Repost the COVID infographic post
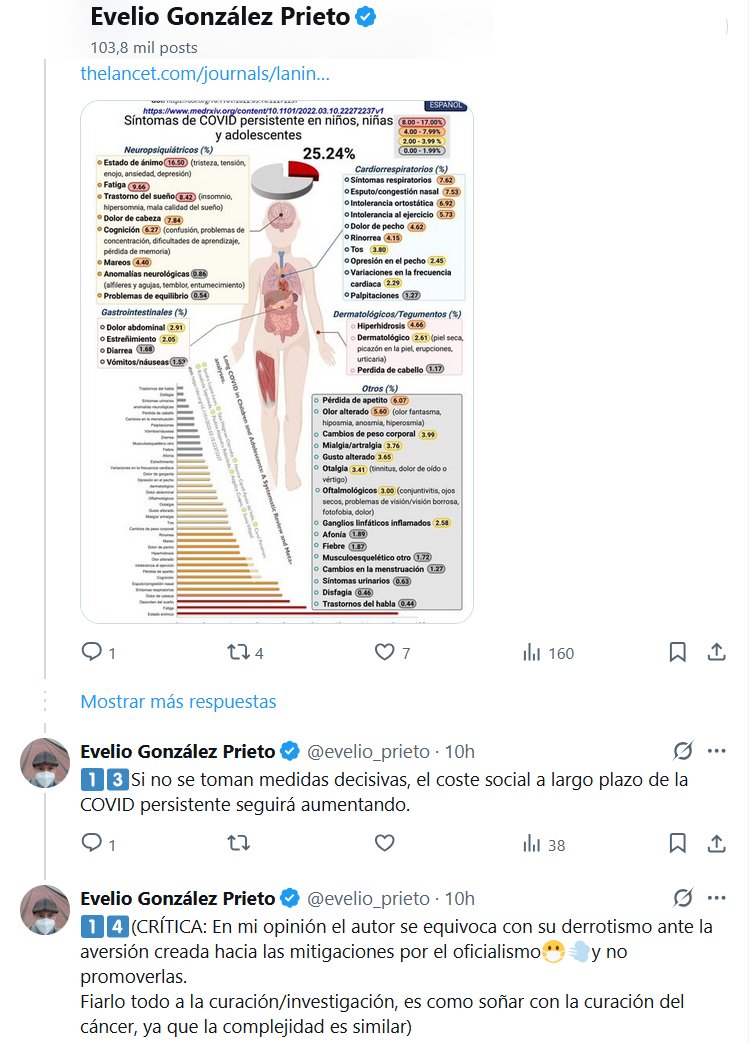This screenshot has width=750, height=1044. [x=239, y=652]
